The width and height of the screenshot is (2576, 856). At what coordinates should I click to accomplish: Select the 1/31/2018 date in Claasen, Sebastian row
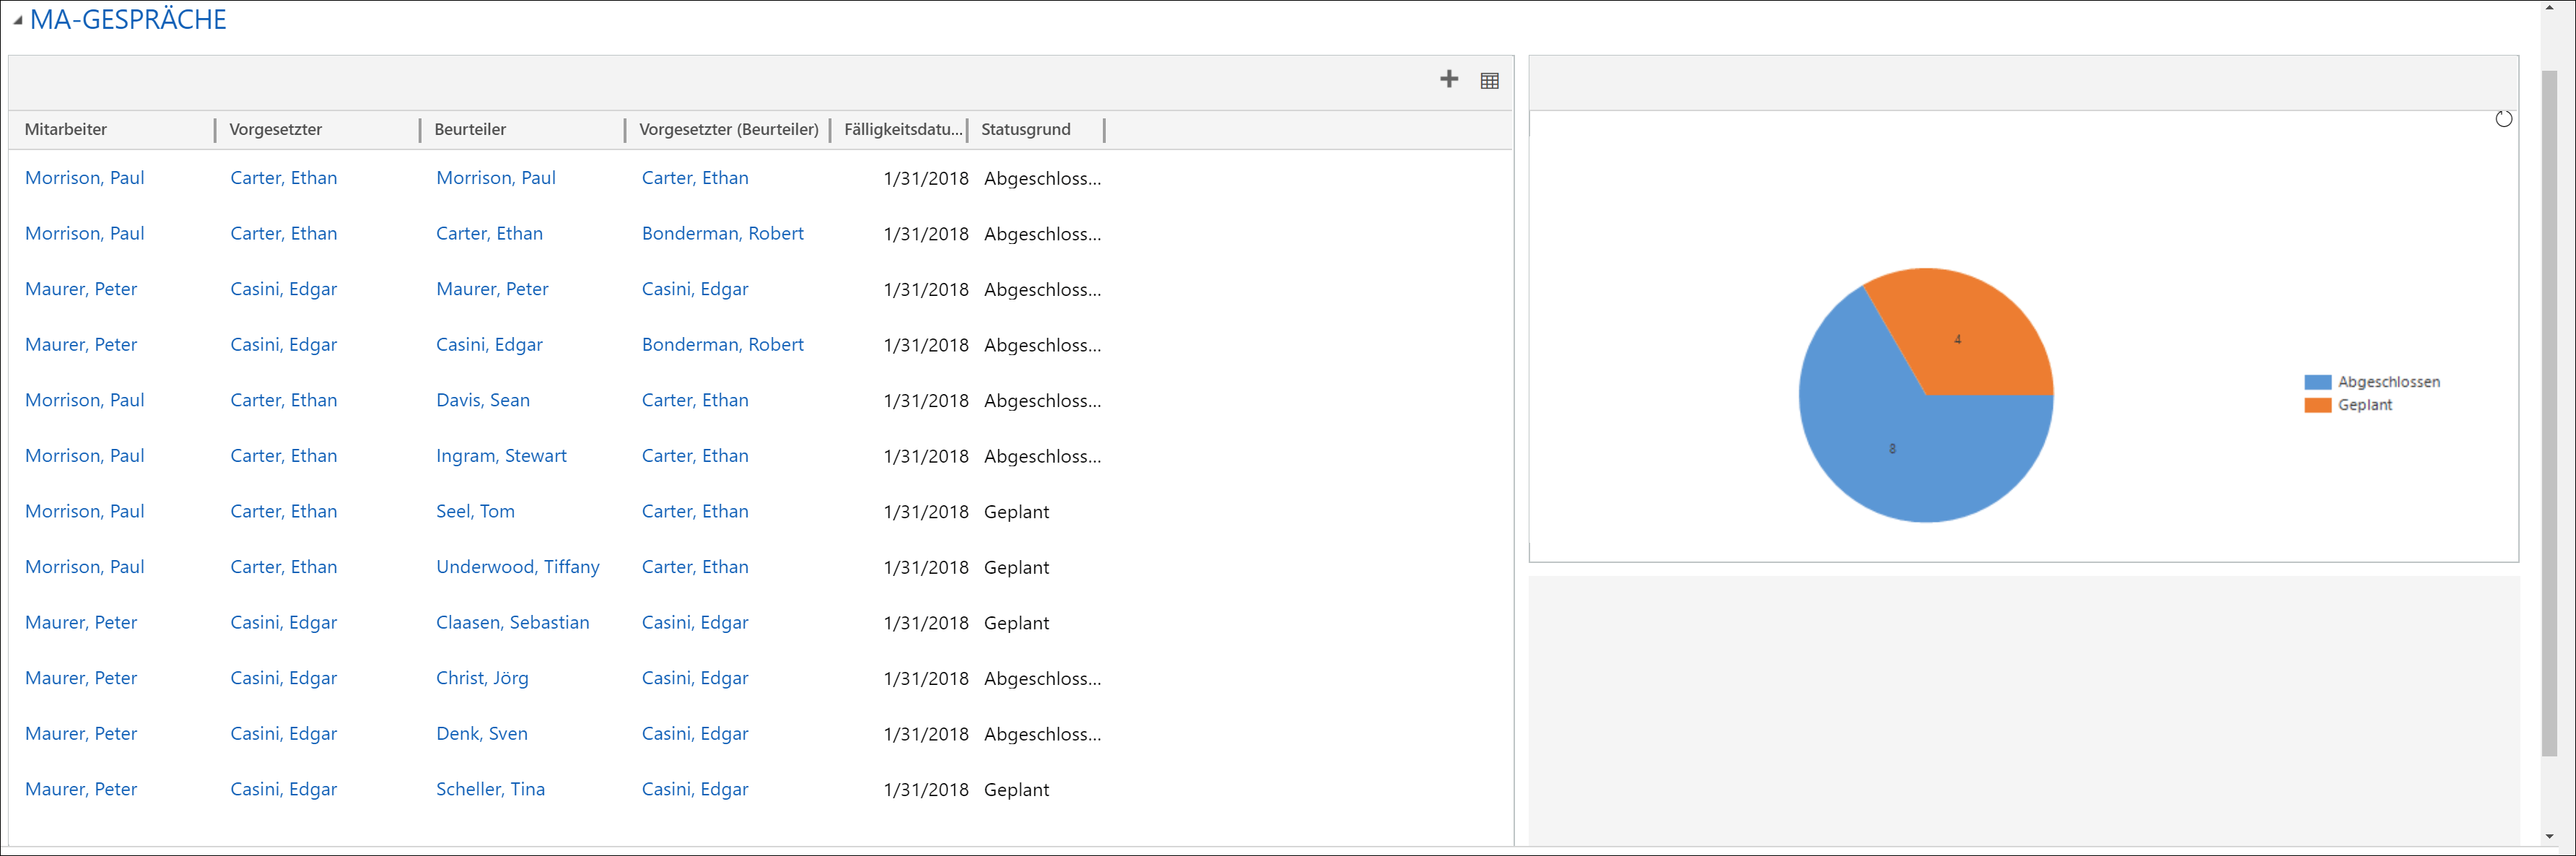click(x=926, y=623)
